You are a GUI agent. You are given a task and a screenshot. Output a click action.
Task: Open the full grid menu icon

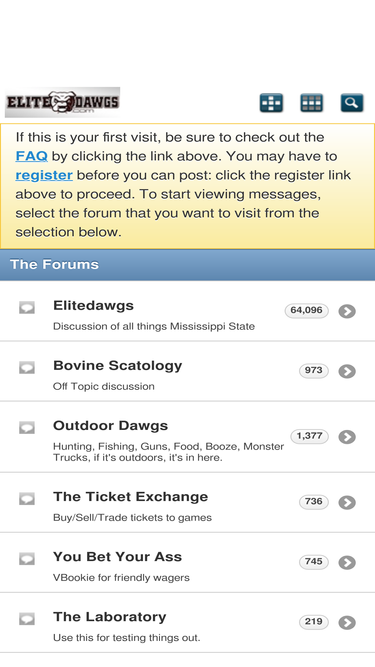click(x=312, y=103)
